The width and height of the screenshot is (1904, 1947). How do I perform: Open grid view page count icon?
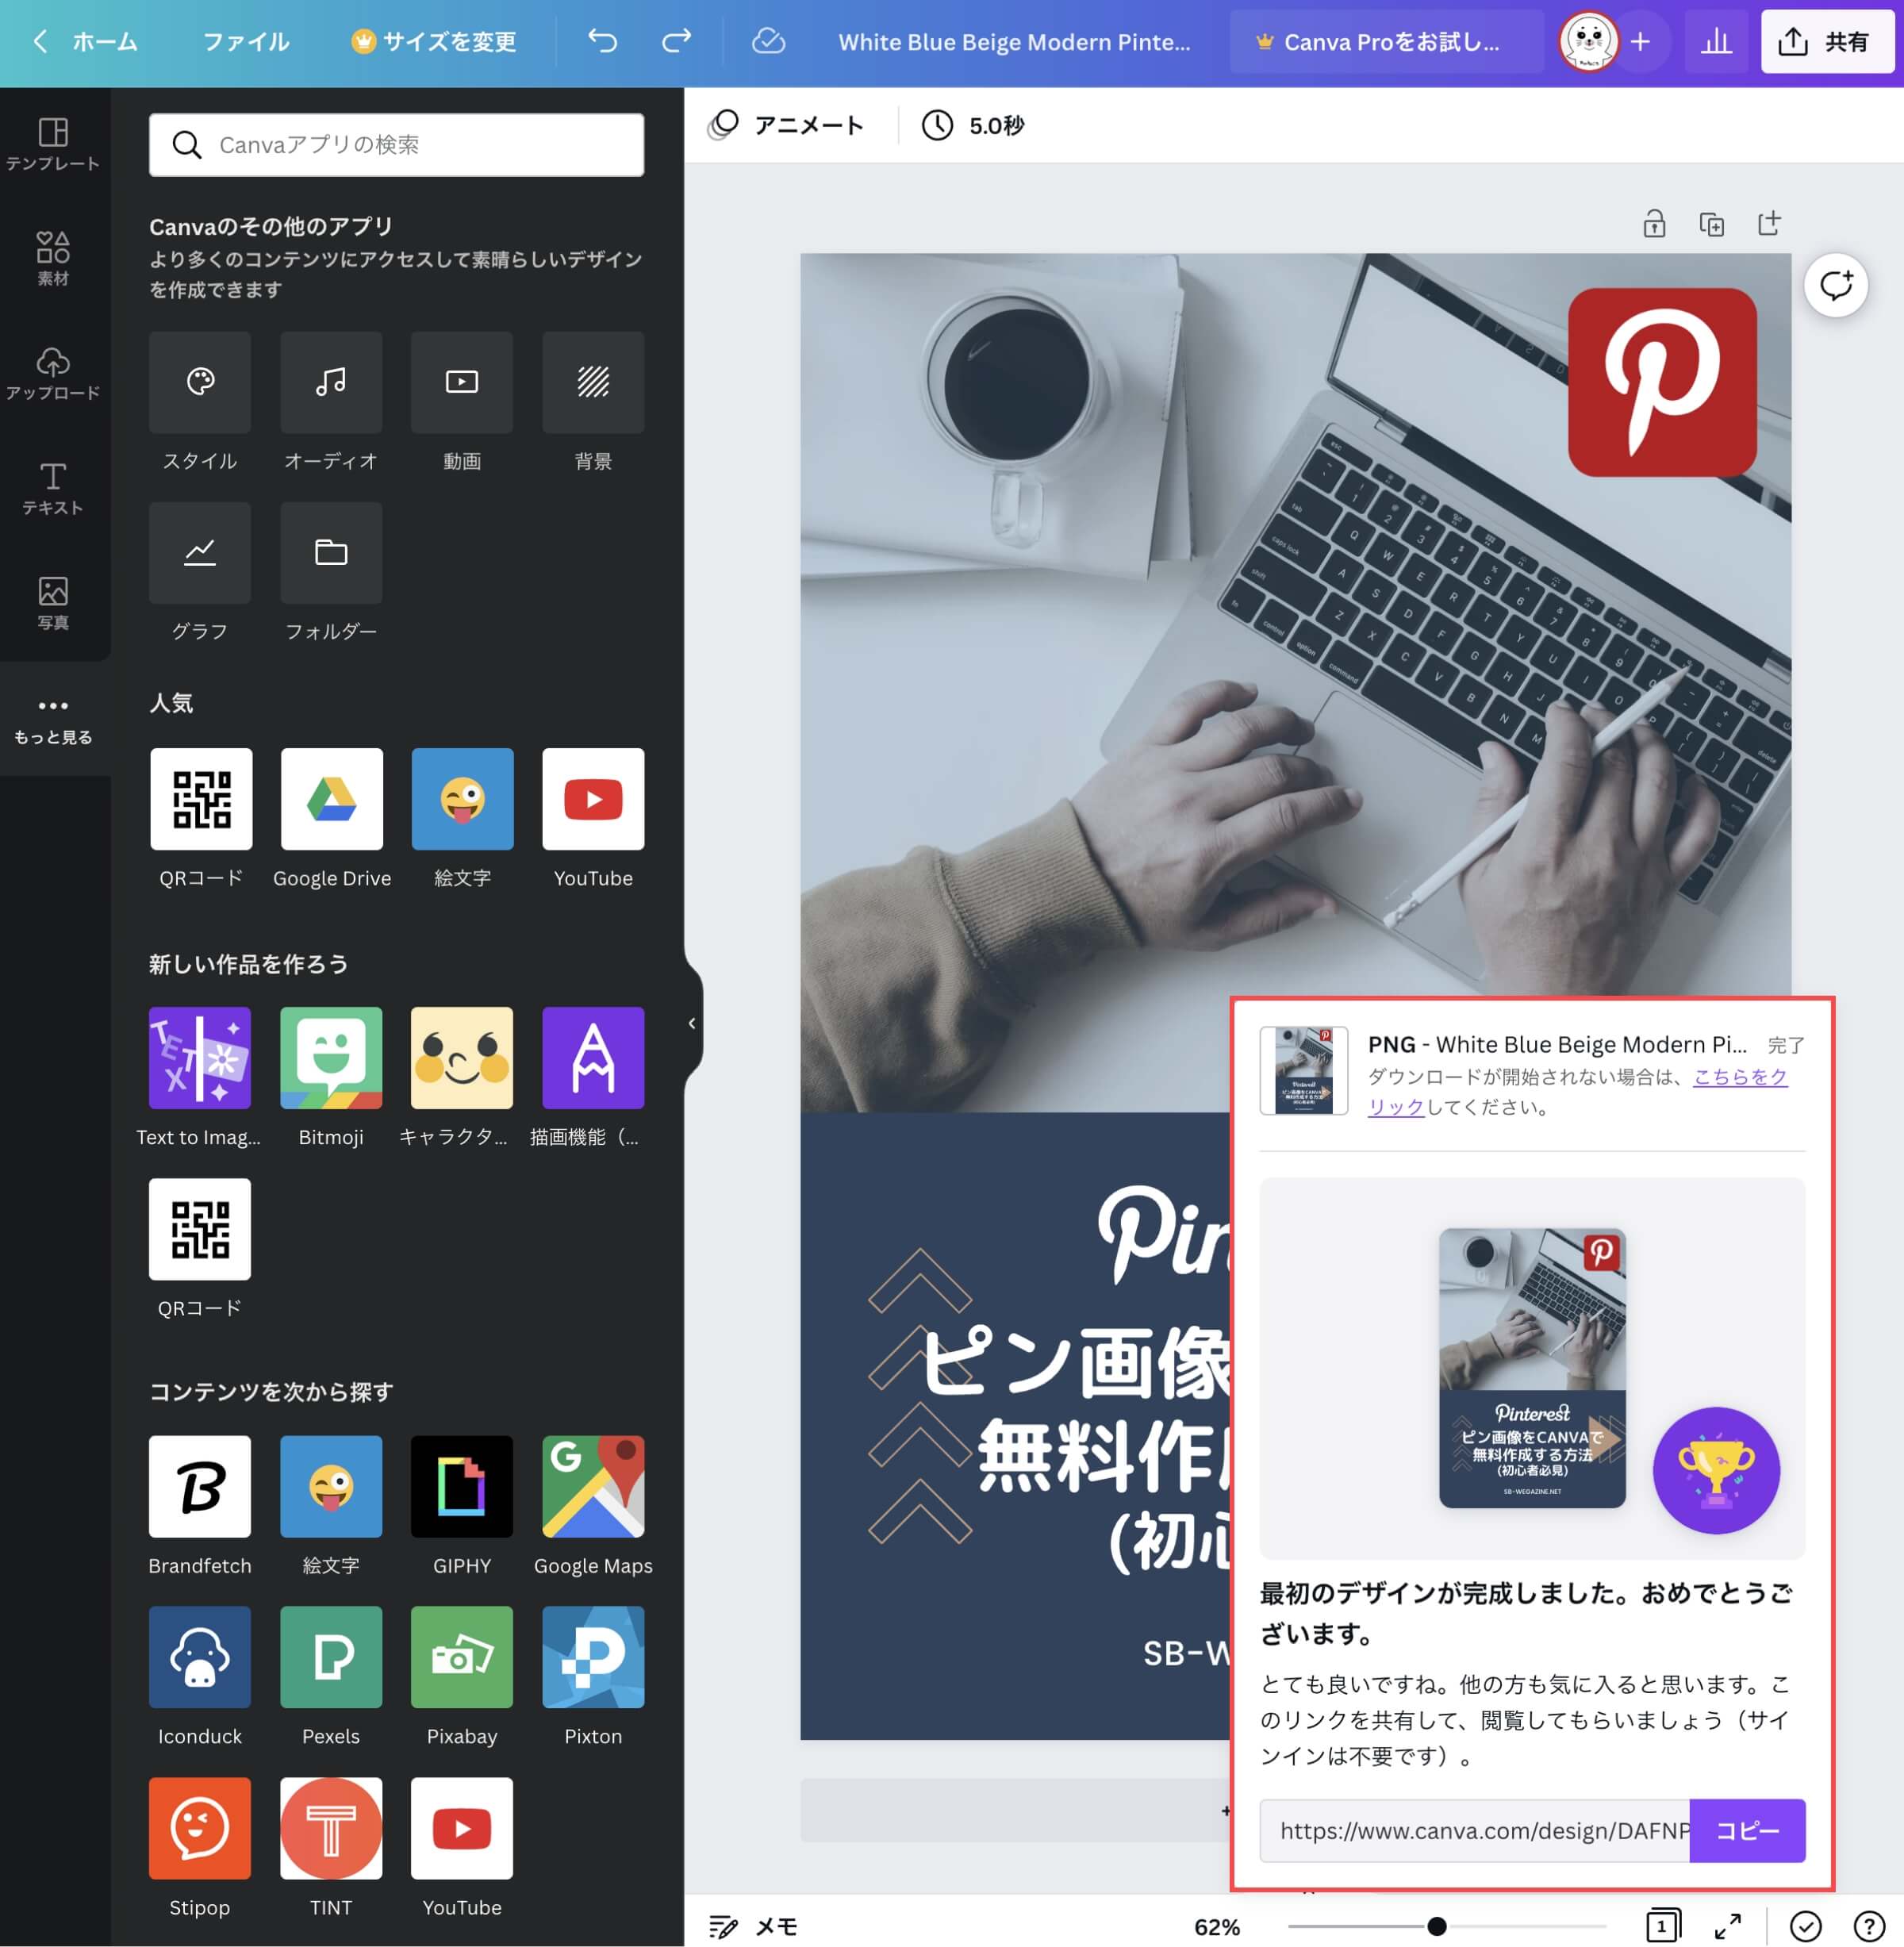point(1662,1925)
